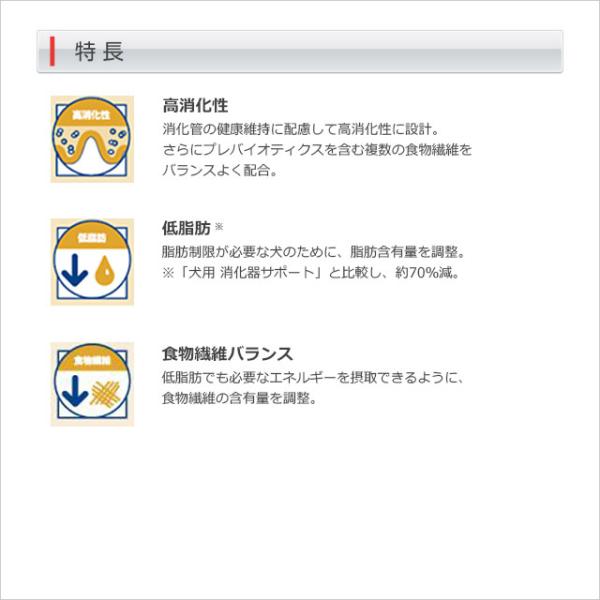Viewport: 600px width, 600px height.
Task: Click the 低脂肪でも必要なエネルギー description line
Action: pyautogui.click(x=313, y=378)
